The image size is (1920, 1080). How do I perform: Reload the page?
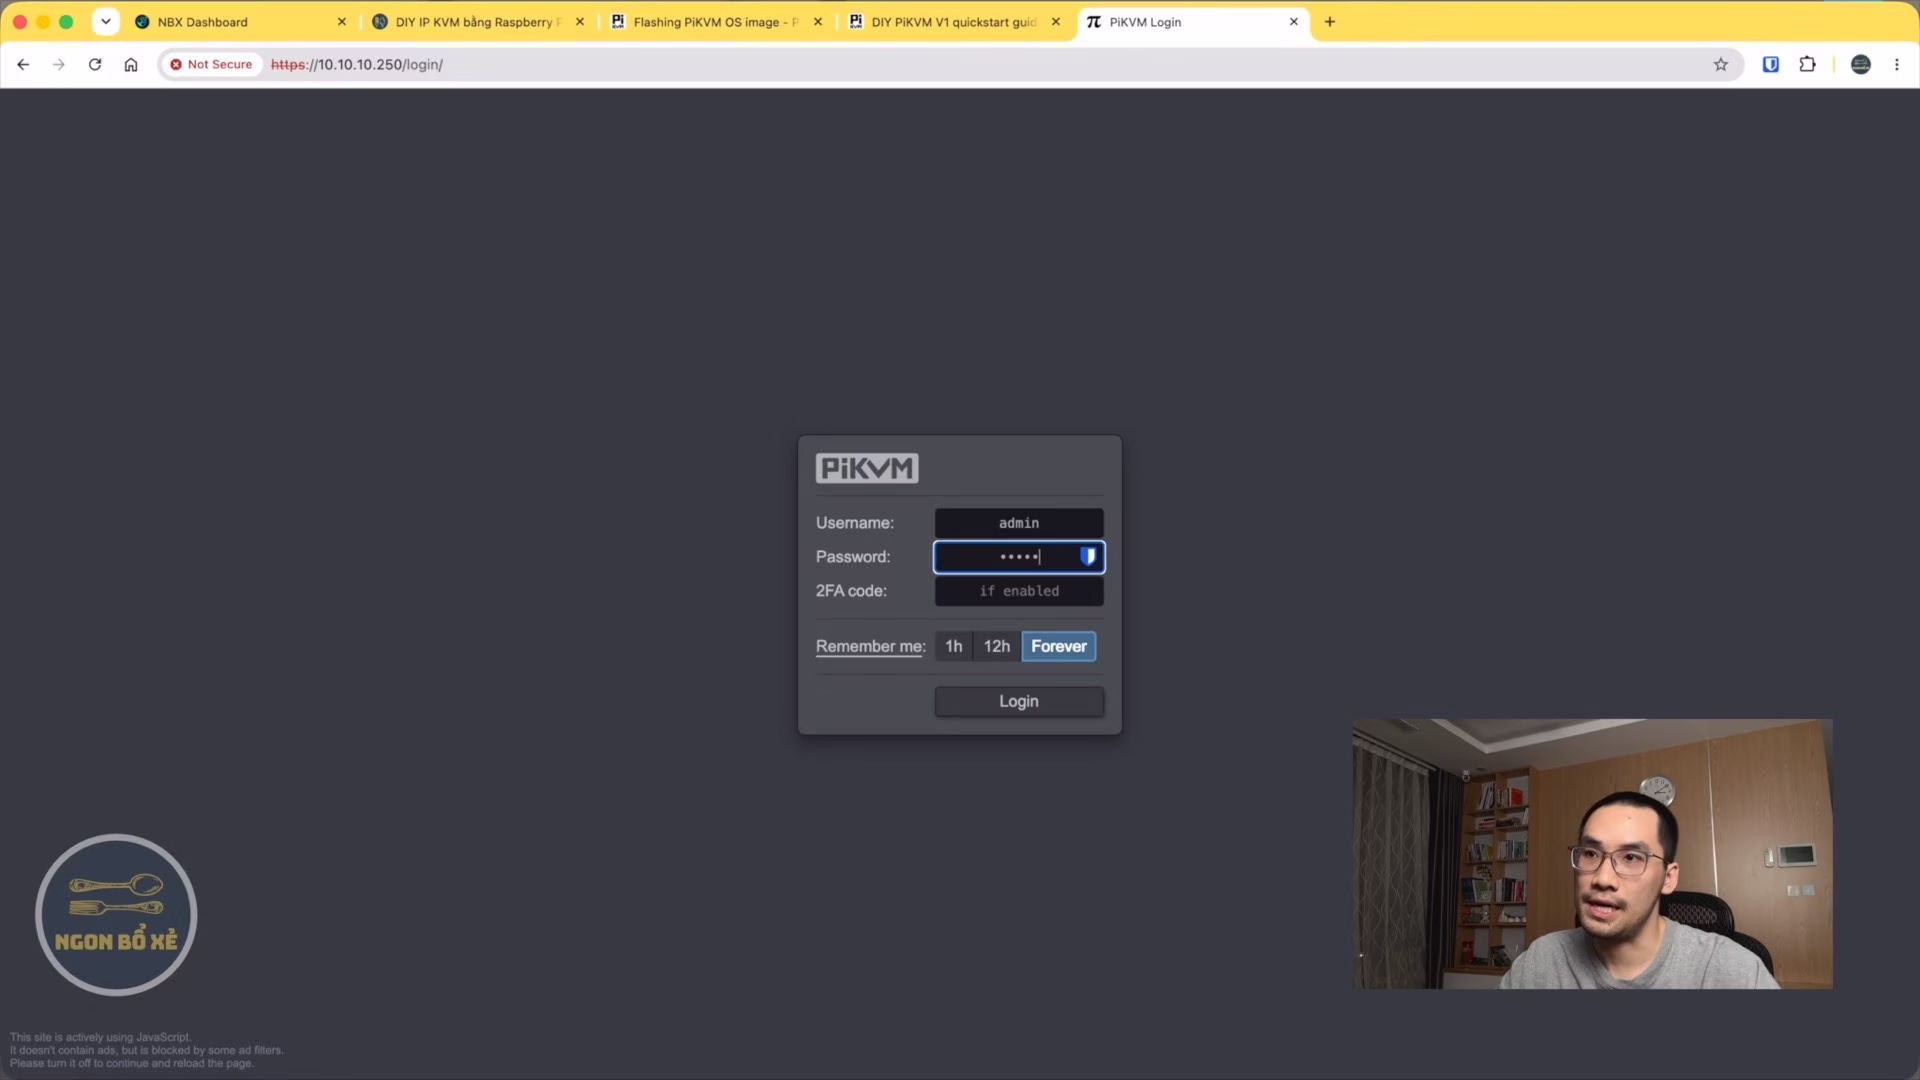click(x=95, y=64)
